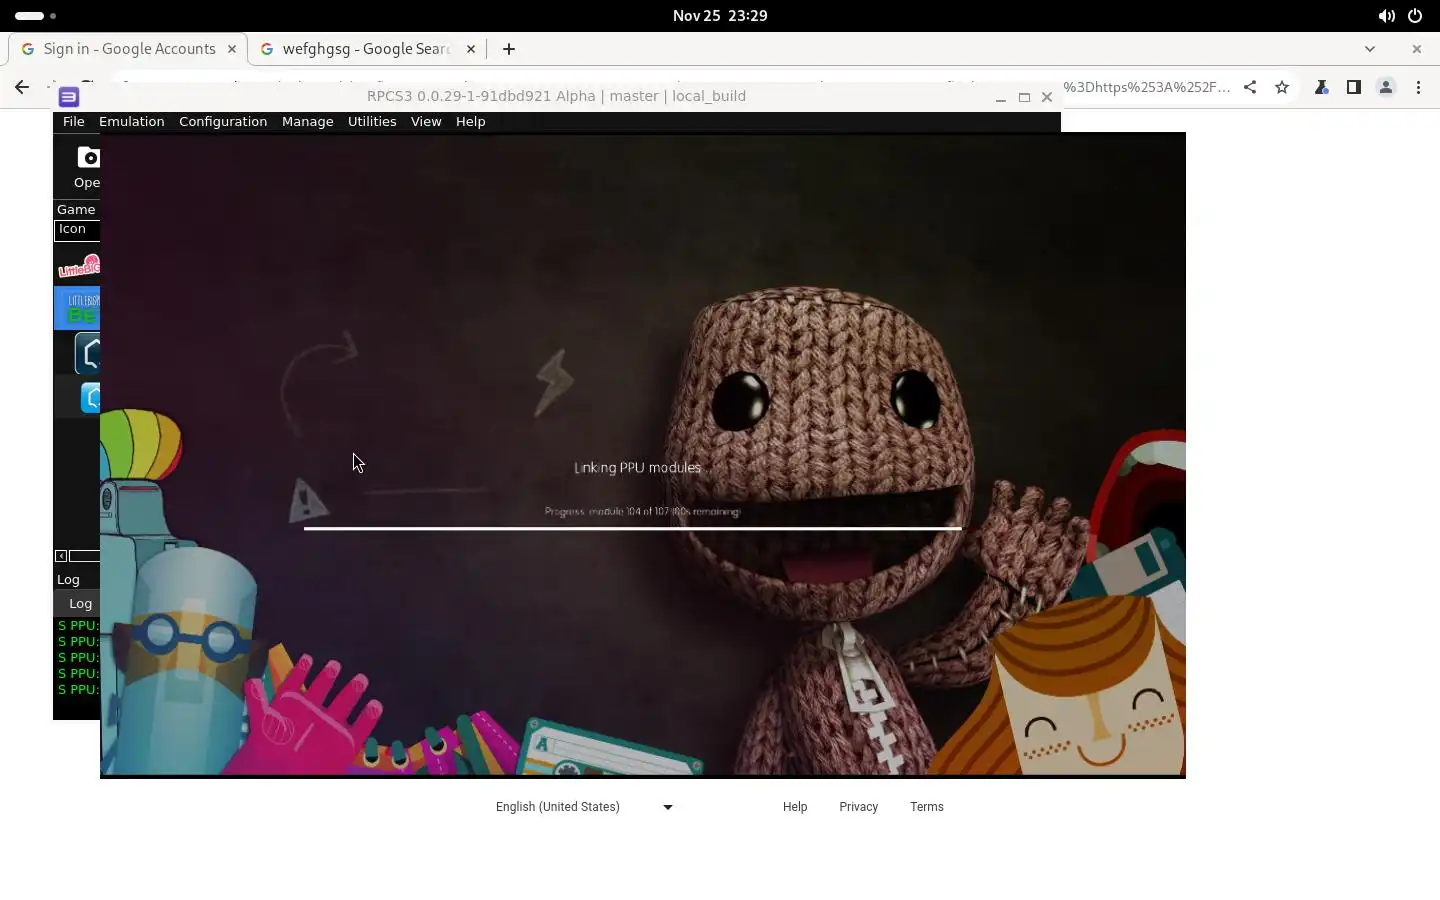Expand Chrome tab search chevron
Viewport: 1440px width, 900px height.
point(1370,49)
